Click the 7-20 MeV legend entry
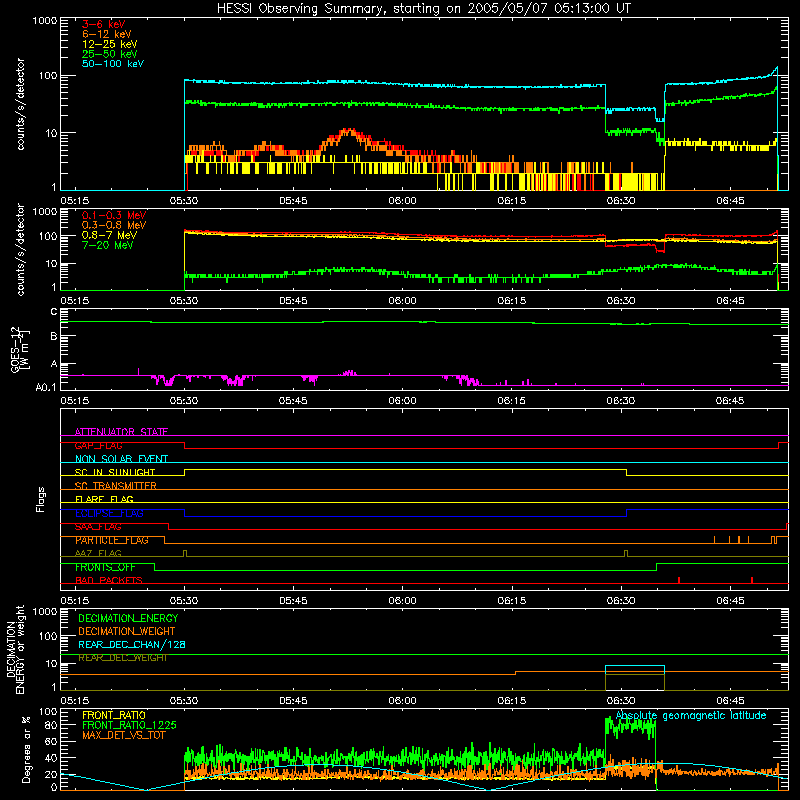Viewport: 800px width, 800px height. 108,245
